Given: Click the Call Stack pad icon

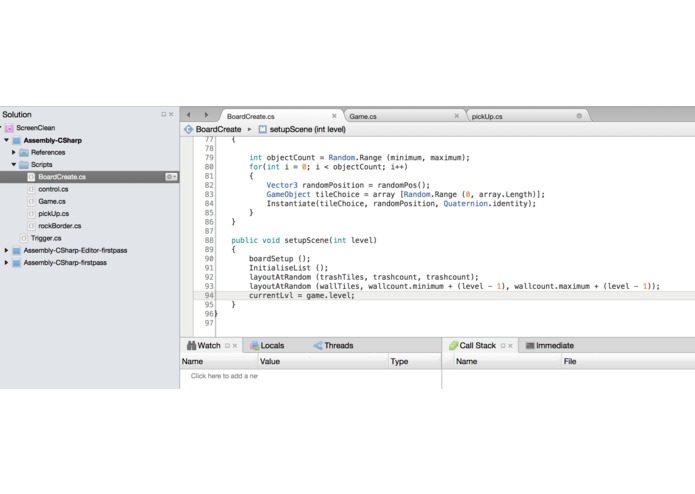Looking at the screenshot, I should click(x=453, y=346).
